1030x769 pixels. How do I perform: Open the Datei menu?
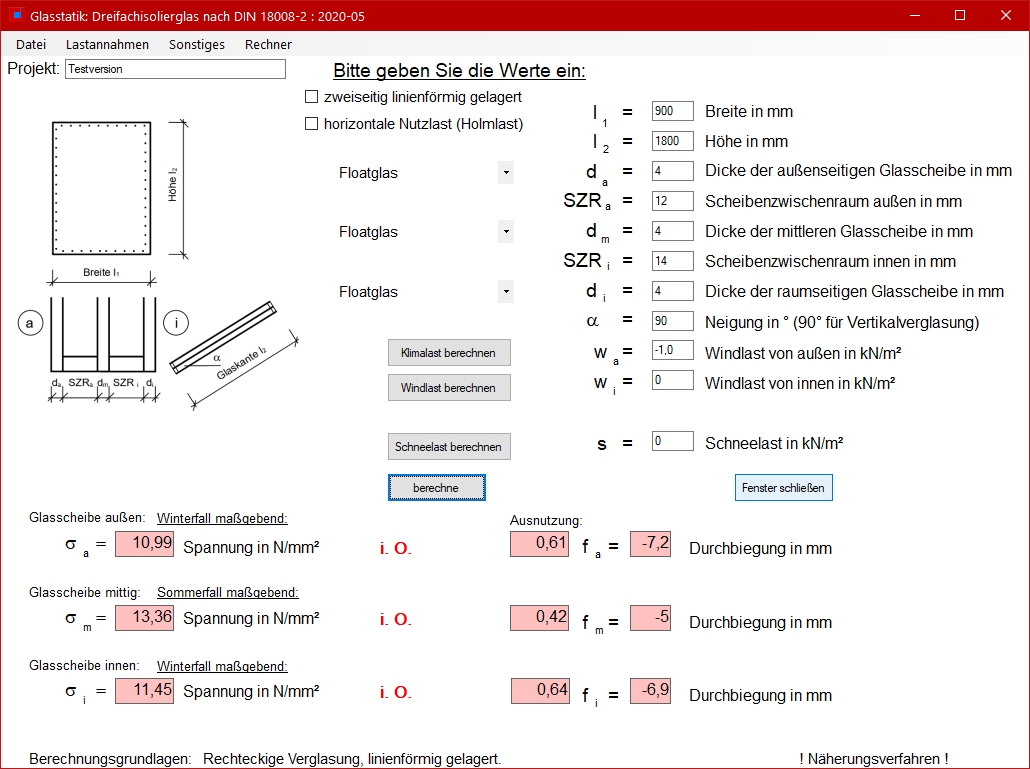31,45
